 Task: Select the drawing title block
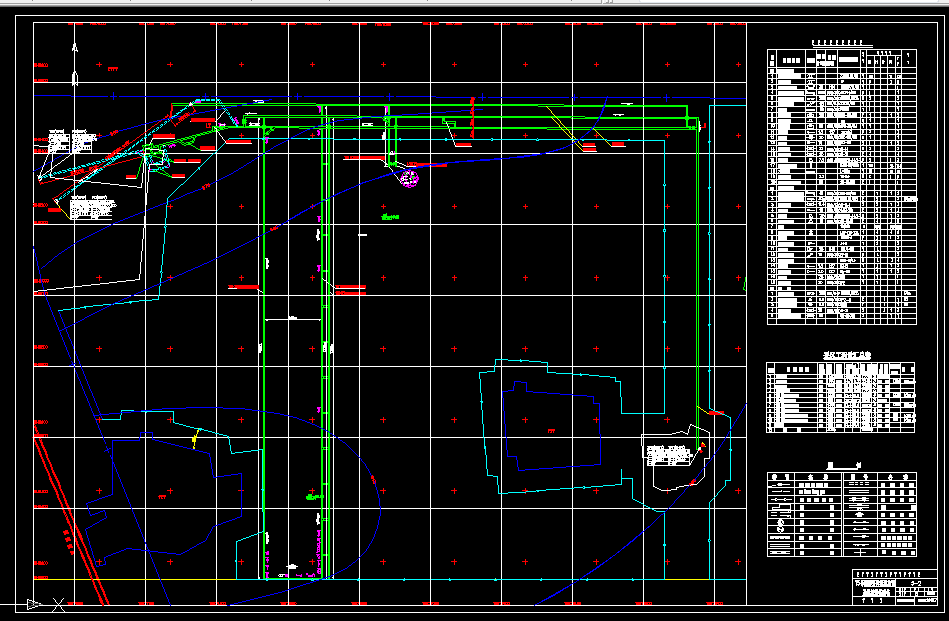895,587
